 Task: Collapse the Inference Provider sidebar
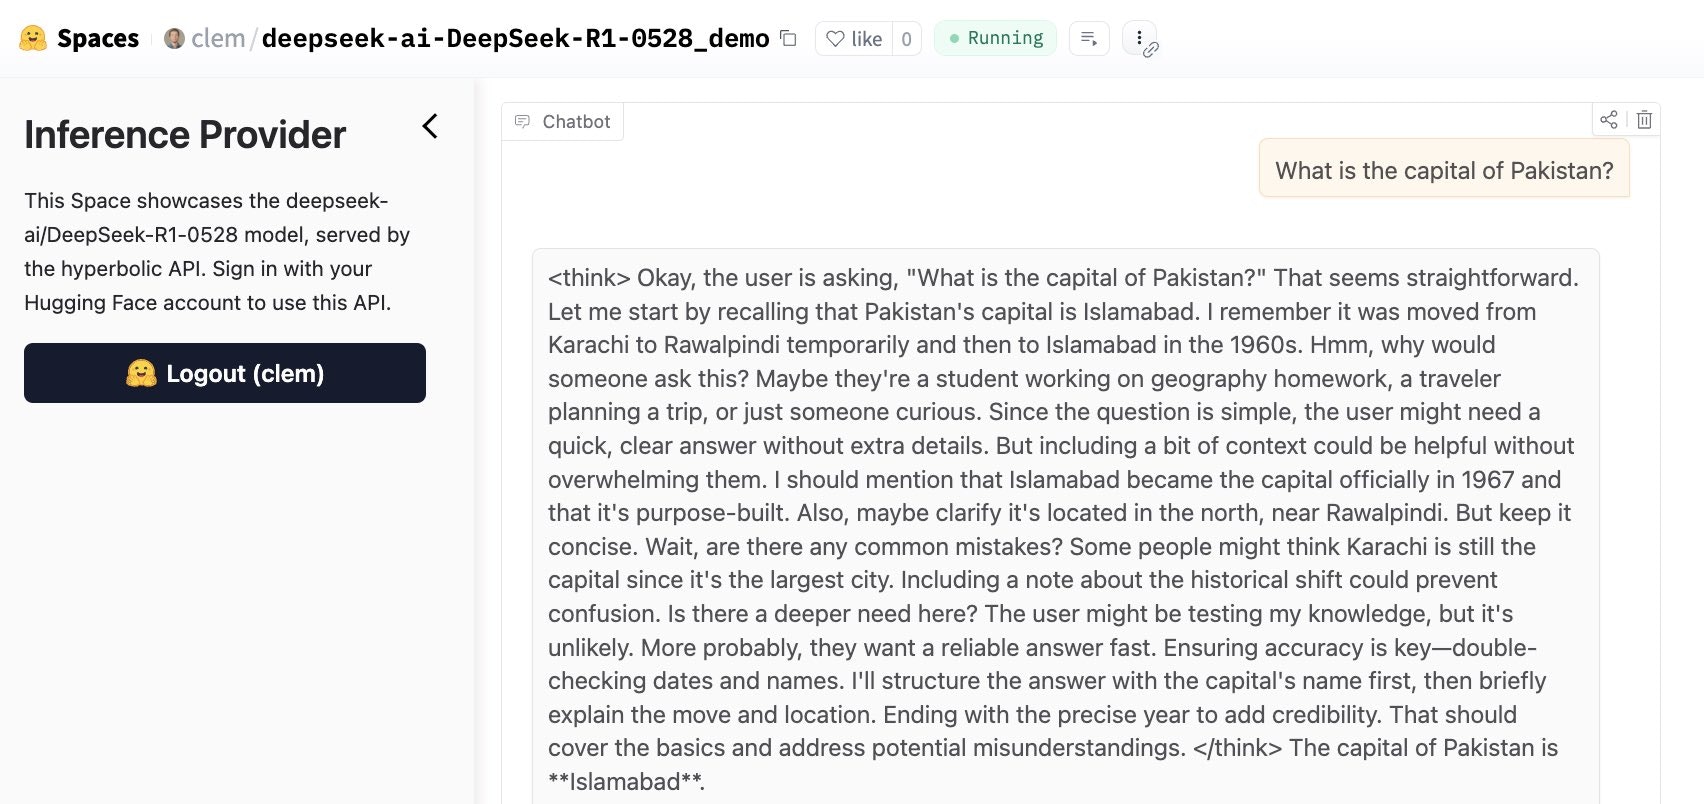click(430, 127)
